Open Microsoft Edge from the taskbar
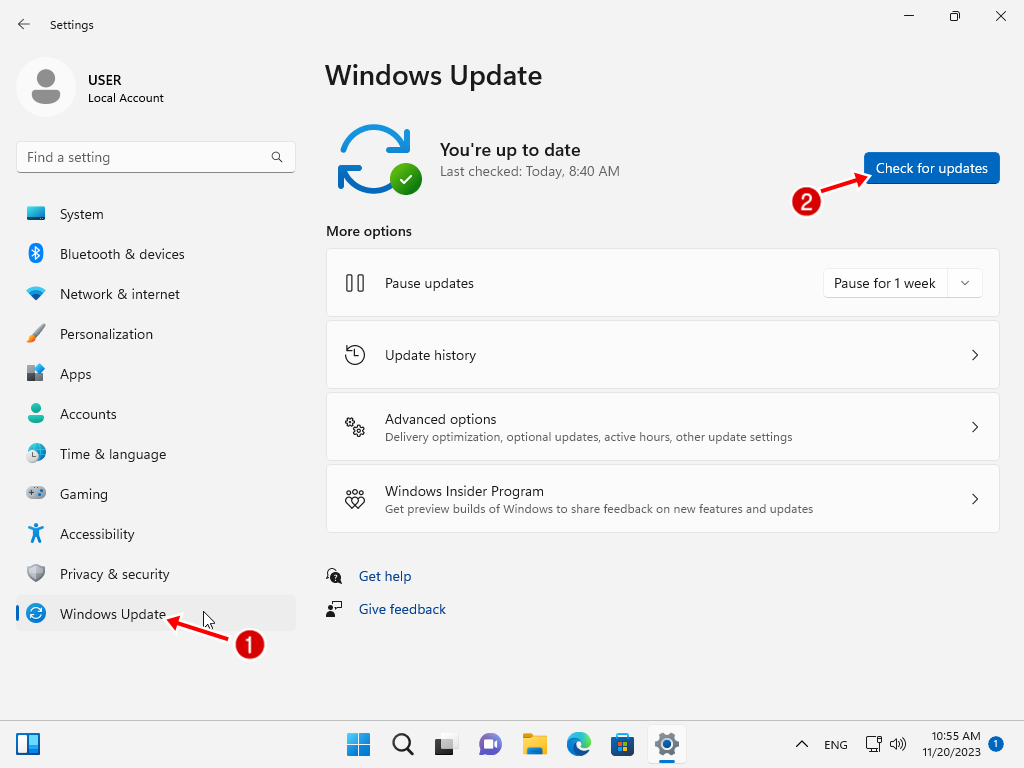 click(x=579, y=744)
